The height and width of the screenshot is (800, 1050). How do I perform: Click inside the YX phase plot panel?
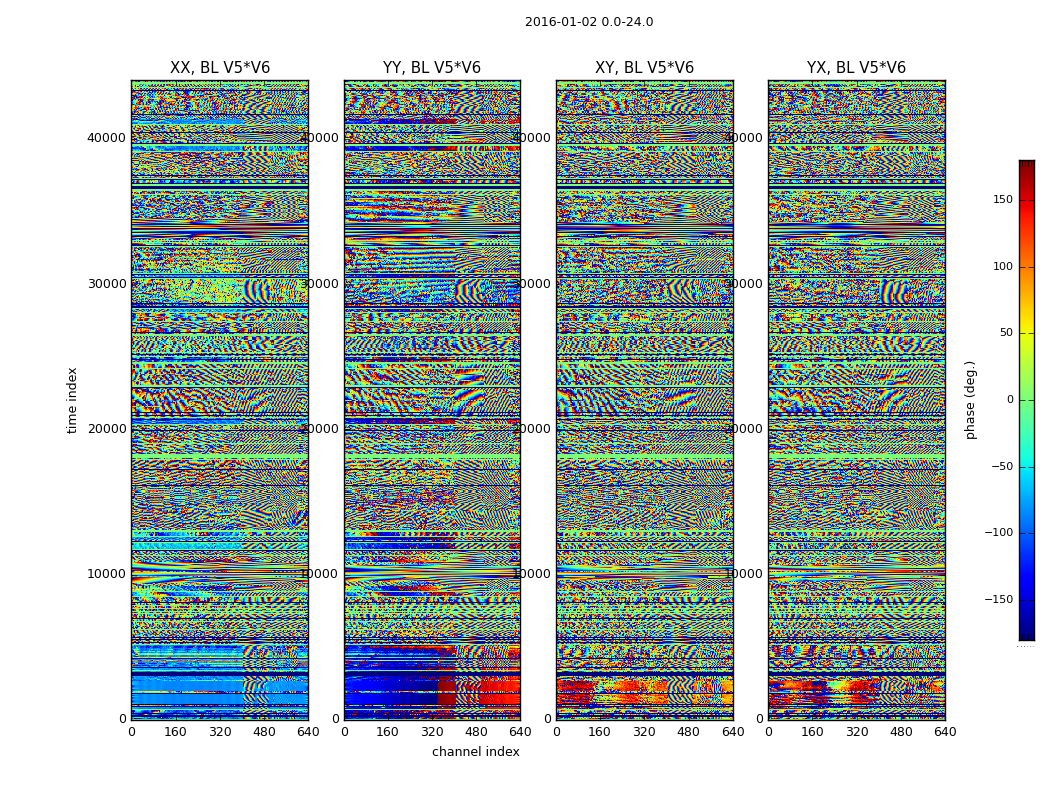click(x=857, y=400)
